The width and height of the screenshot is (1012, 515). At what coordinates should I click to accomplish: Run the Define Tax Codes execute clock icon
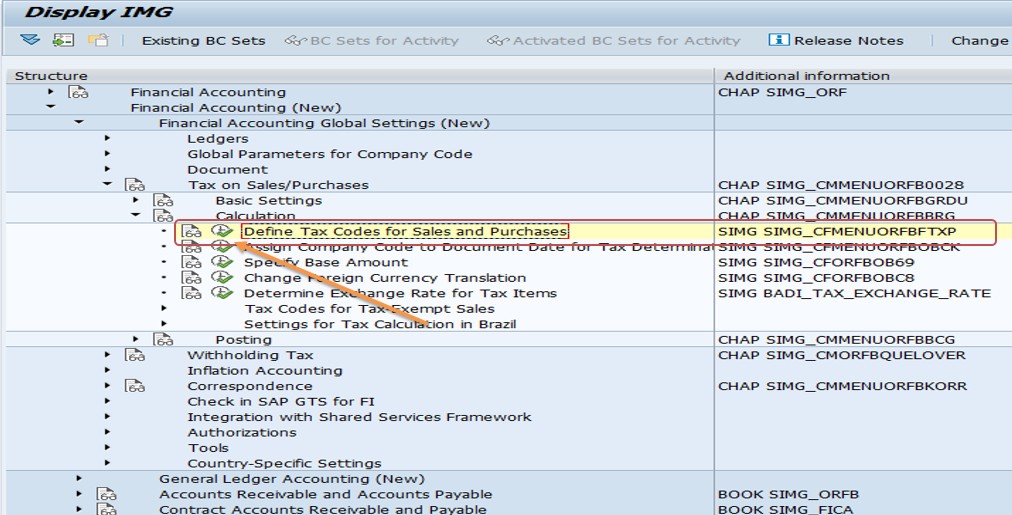(222, 232)
